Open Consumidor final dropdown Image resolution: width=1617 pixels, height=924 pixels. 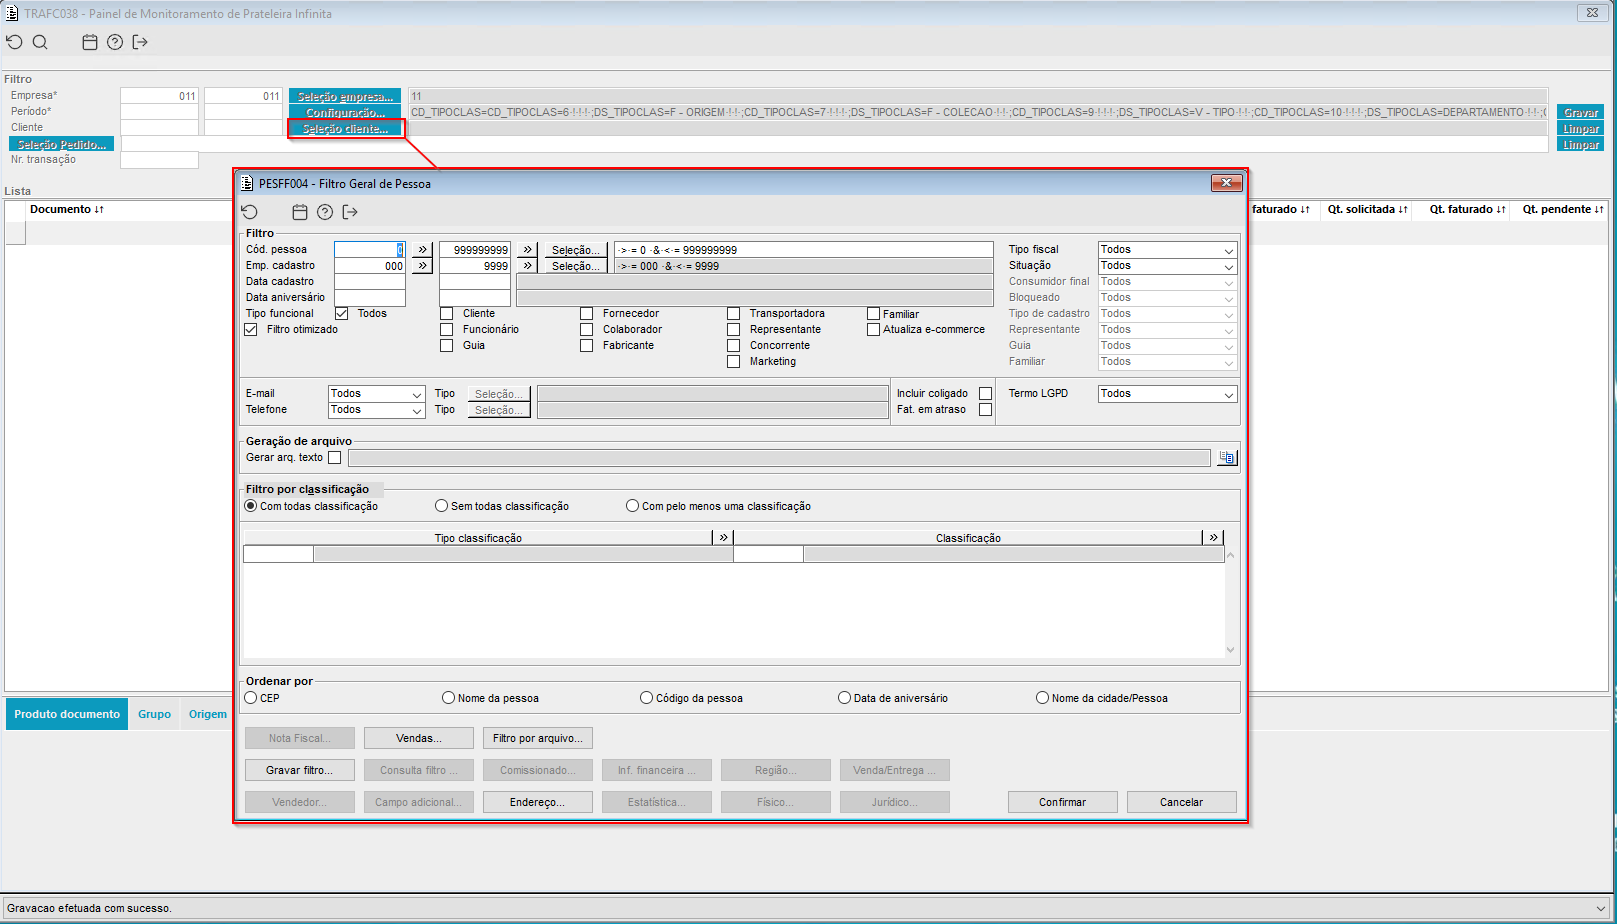click(1167, 282)
